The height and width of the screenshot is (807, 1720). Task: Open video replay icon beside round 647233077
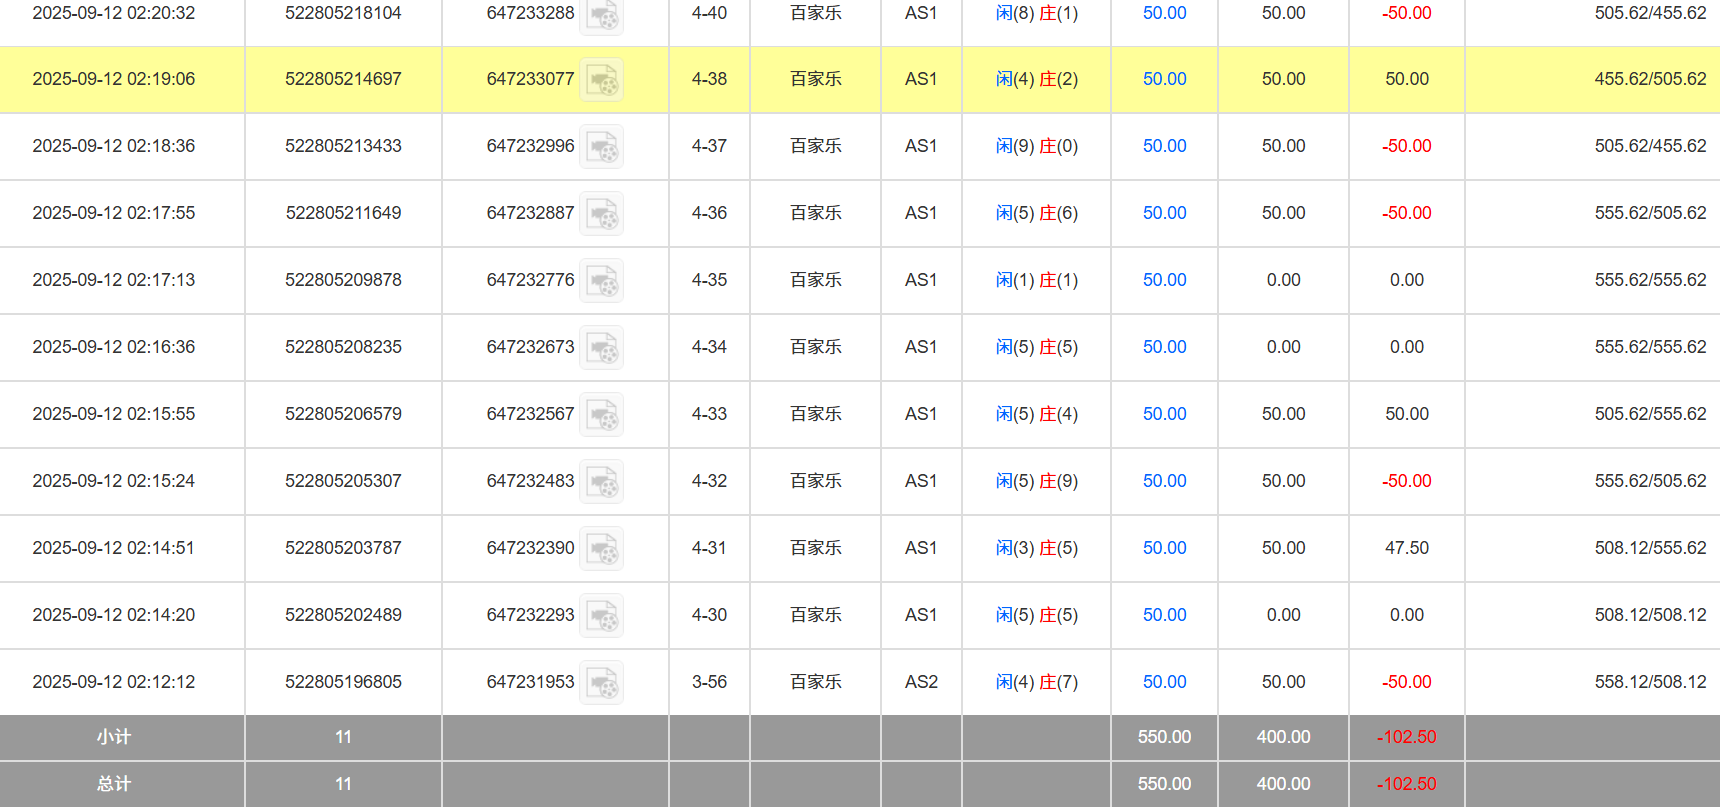click(x=602, y=80)
